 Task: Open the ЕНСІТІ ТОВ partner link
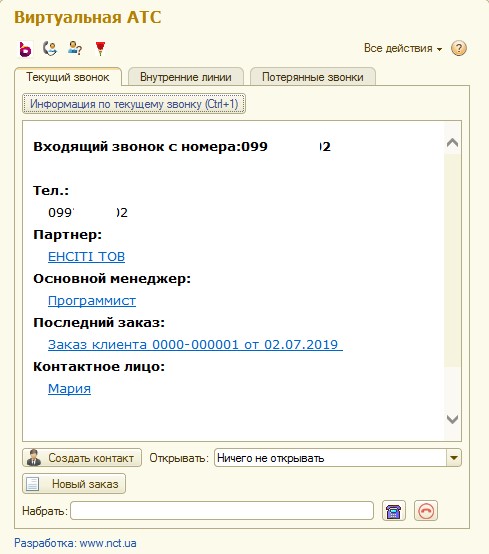86,257
